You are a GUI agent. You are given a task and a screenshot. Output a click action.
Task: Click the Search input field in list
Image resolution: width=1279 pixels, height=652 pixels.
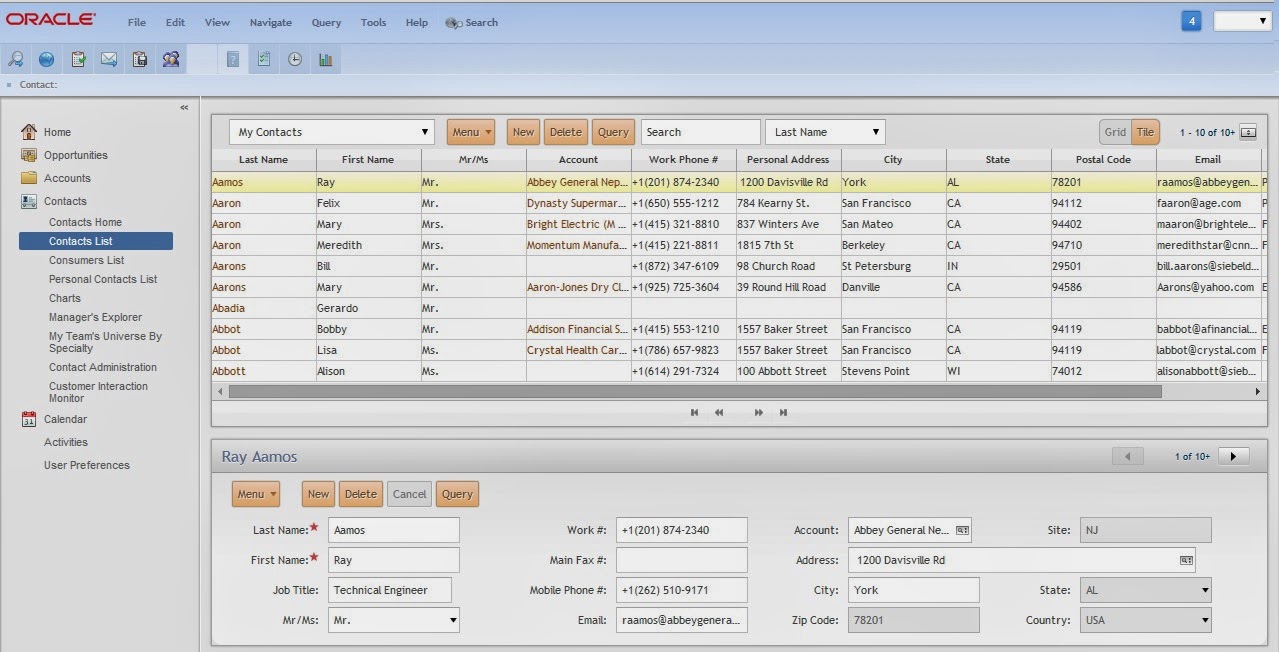coord(701,132)
